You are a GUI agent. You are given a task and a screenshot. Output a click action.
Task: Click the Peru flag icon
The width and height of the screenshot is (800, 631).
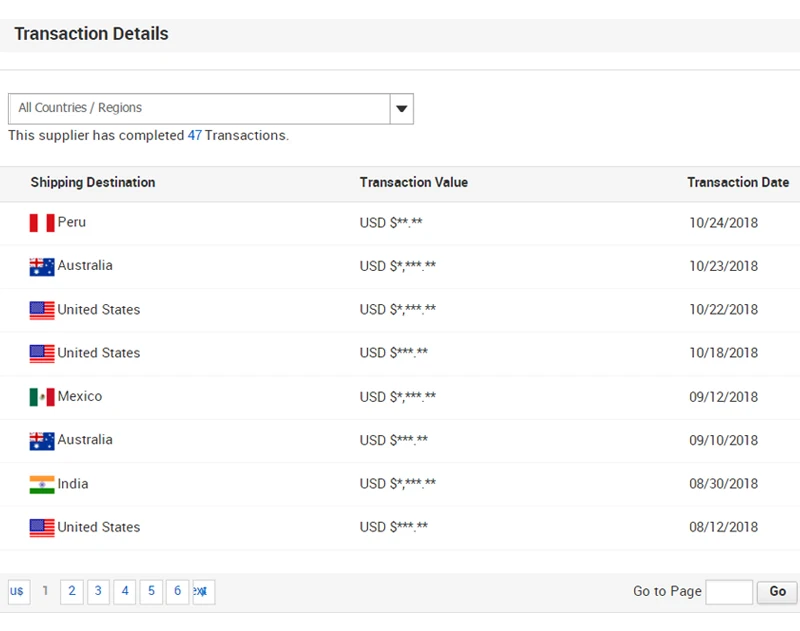[x=42, y=223]
